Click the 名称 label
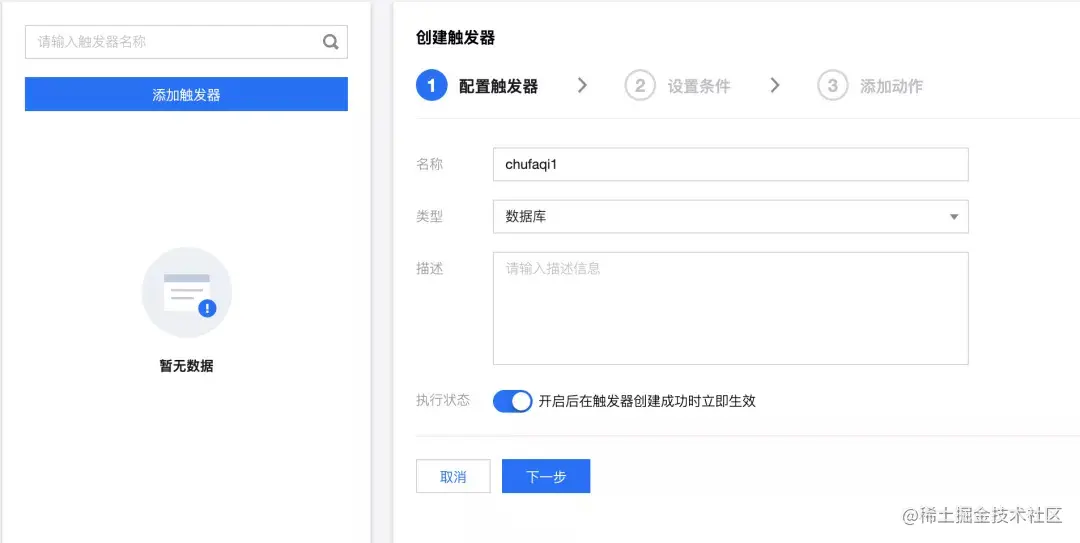Viewport: 1080px width, 543px height. (429, 165)
